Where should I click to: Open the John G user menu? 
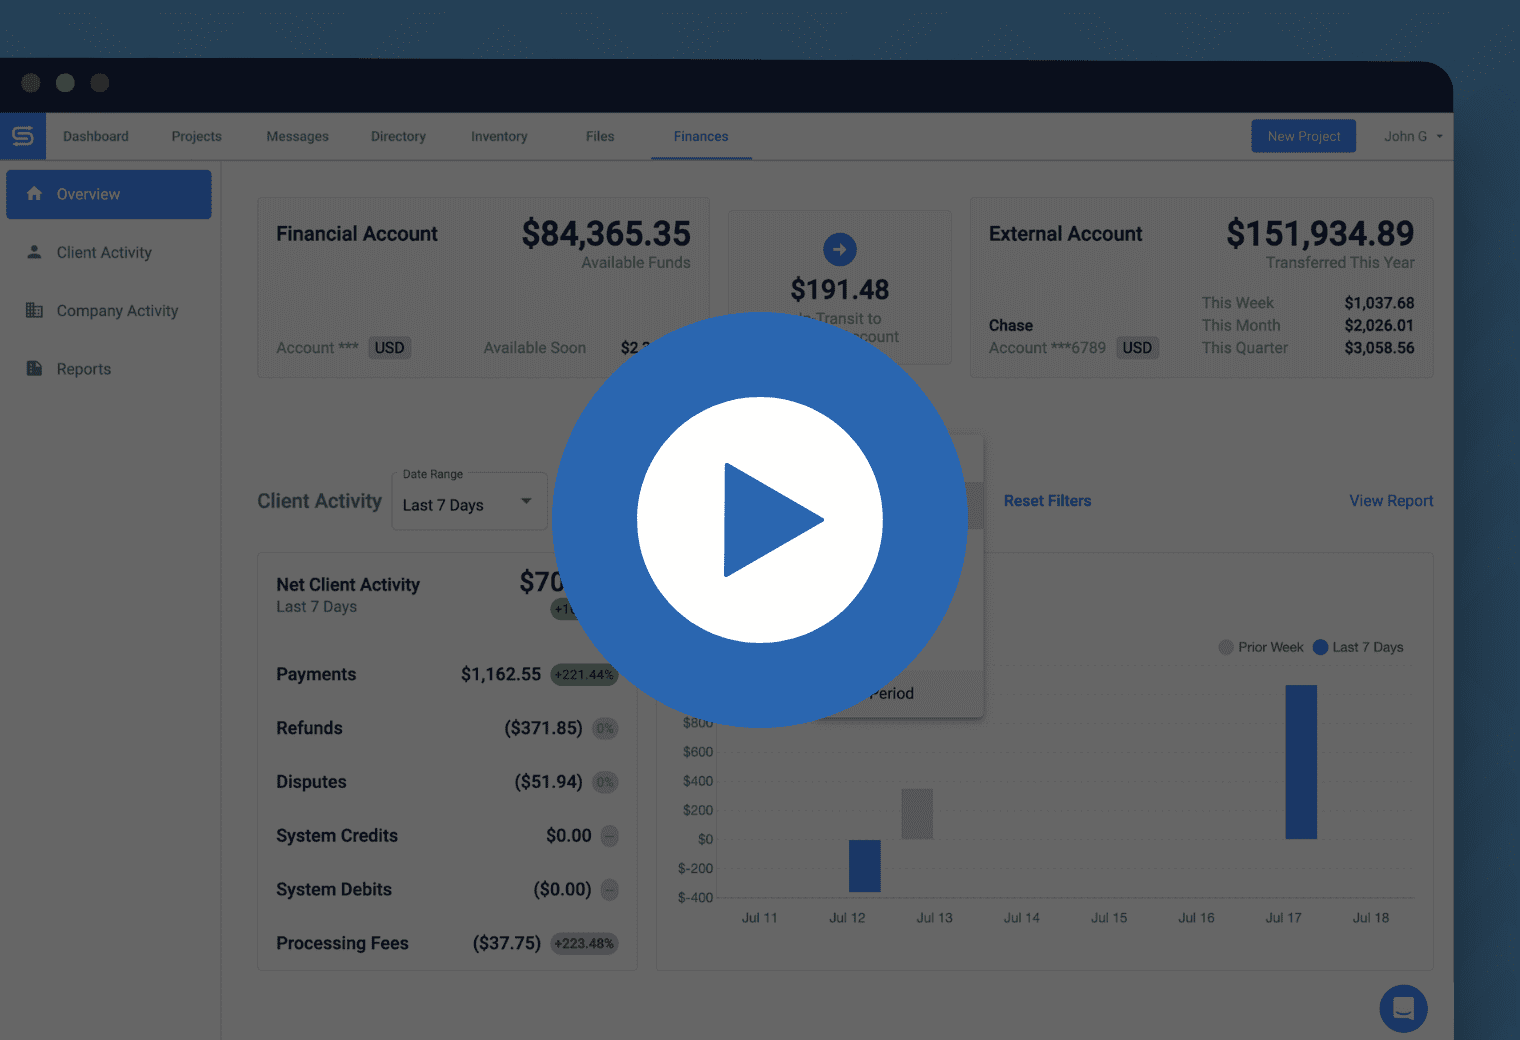[1413, 136]
